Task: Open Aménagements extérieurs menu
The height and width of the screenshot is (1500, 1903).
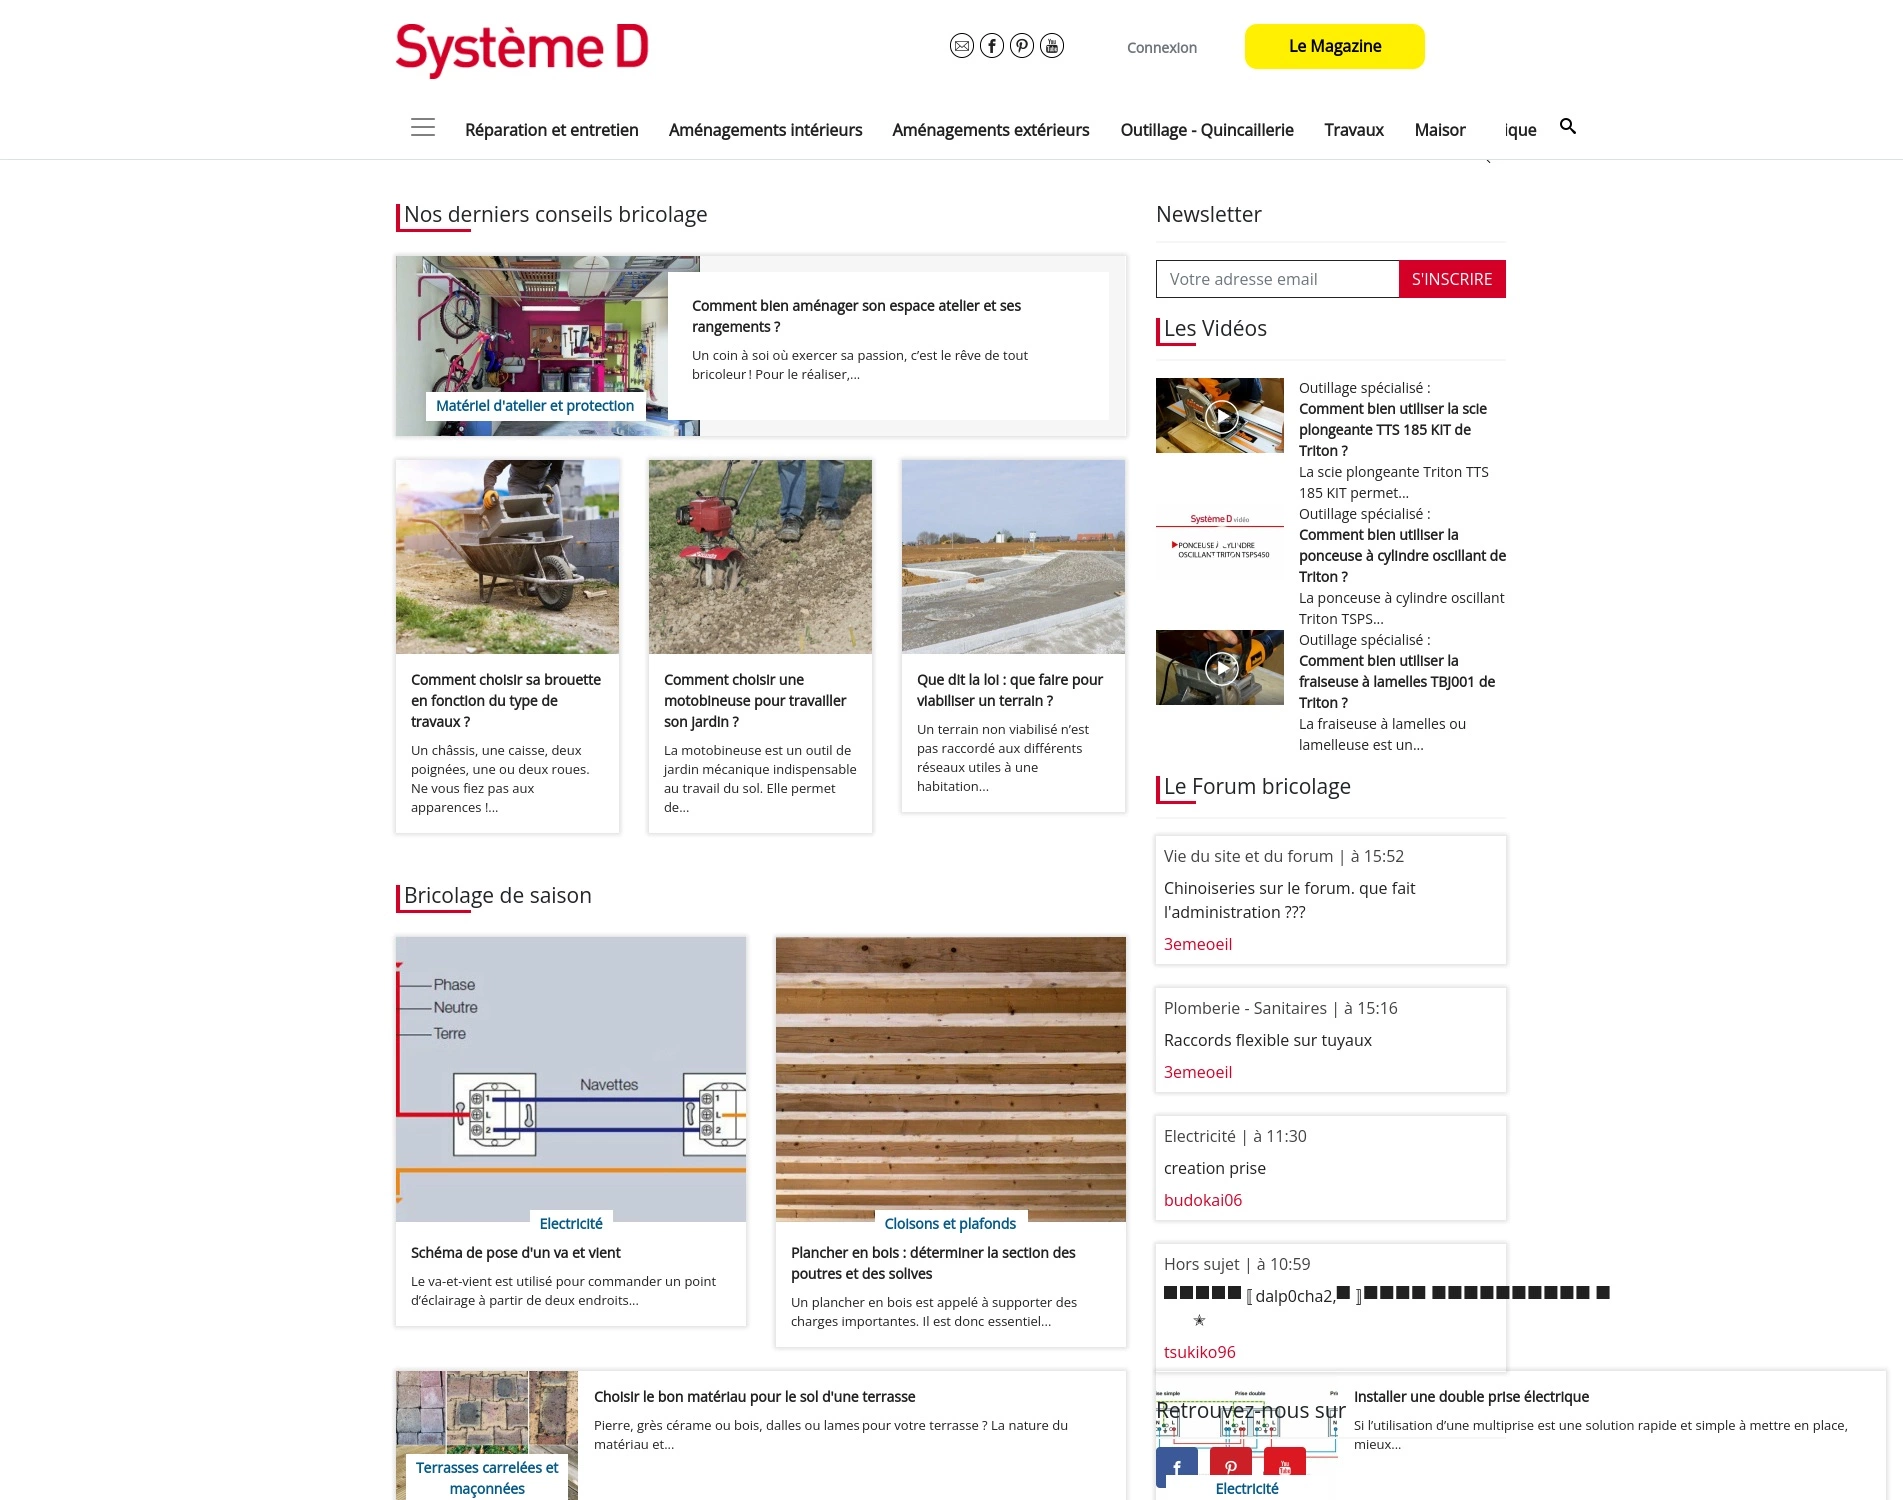Action: [x=991, y=130]
